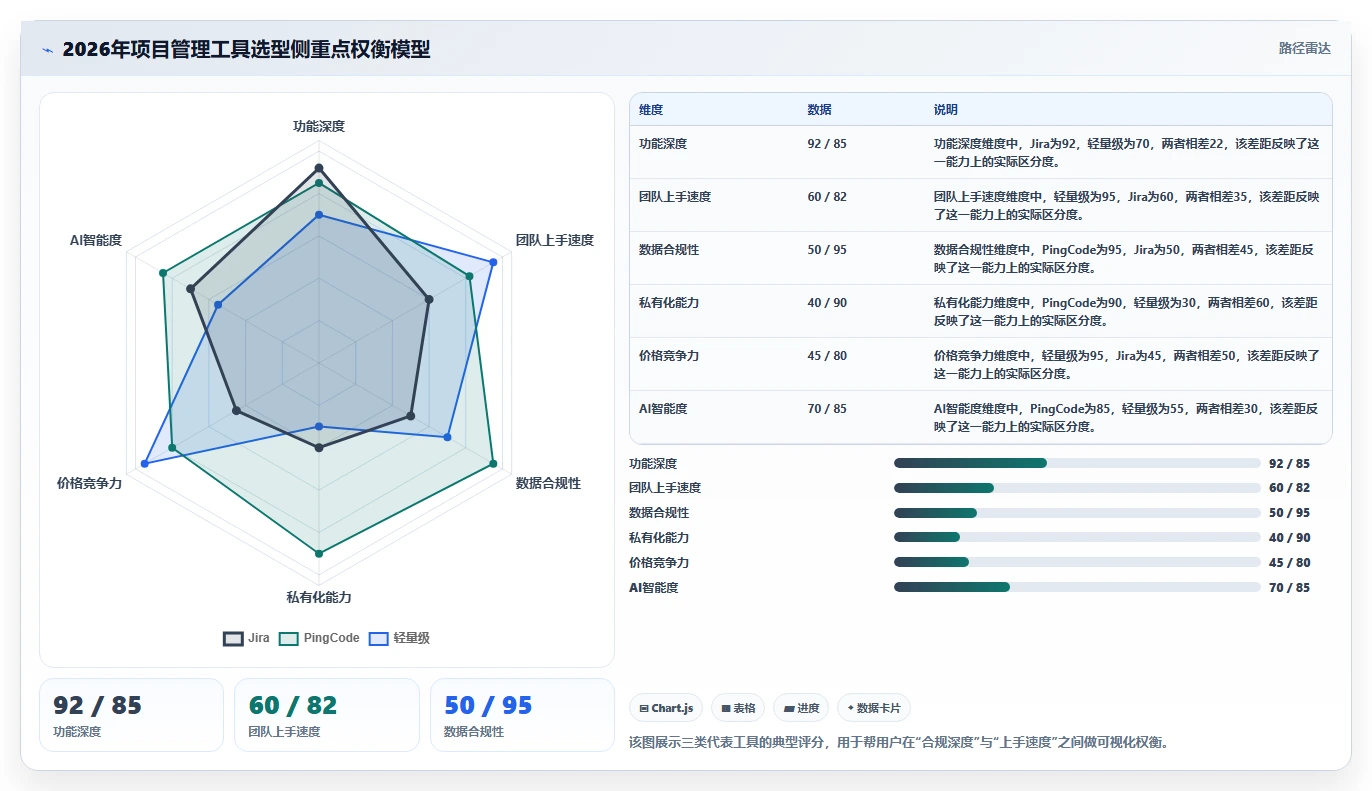Select the 价格竞争力 cell in the table
This screenshot has height=791, width=1372.
coord(669,356)
